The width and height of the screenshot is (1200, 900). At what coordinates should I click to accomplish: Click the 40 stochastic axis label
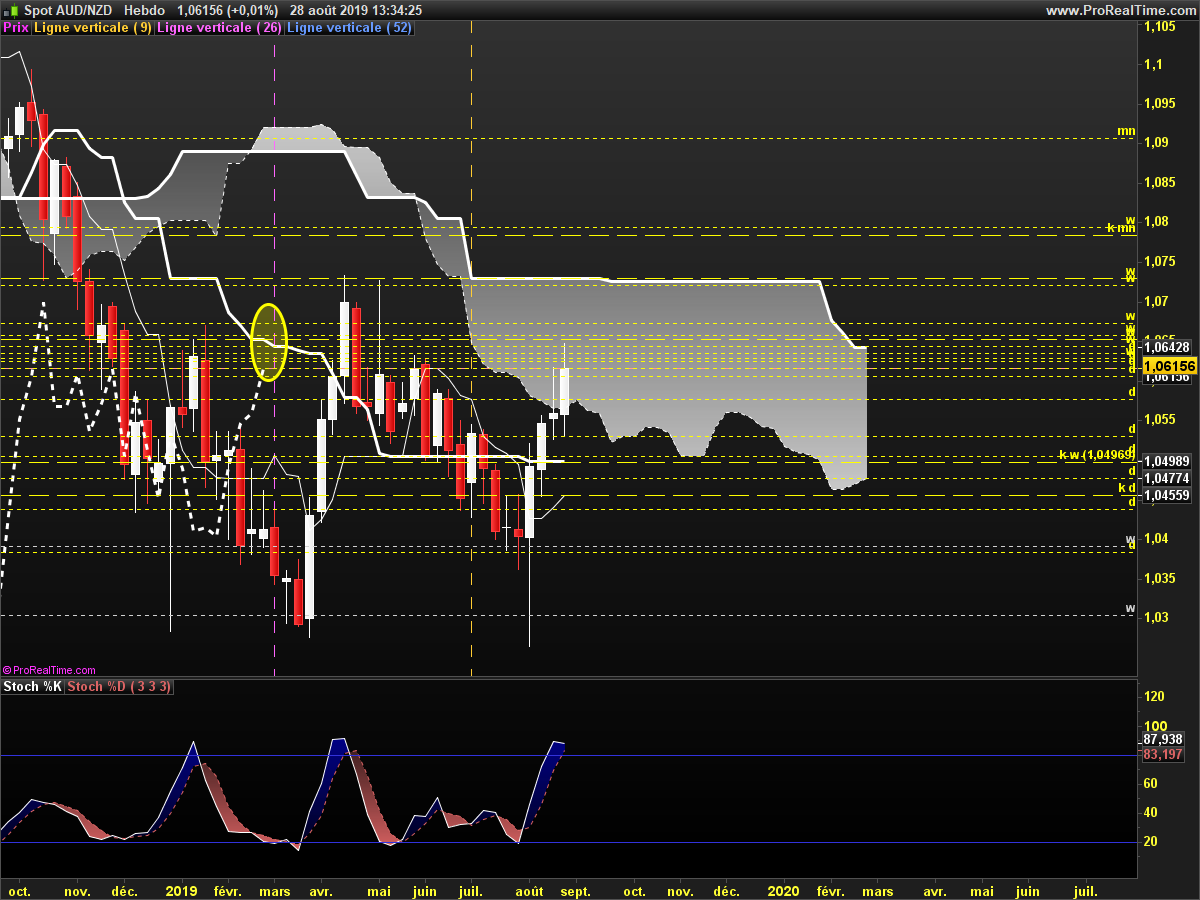click(1151, 812)
